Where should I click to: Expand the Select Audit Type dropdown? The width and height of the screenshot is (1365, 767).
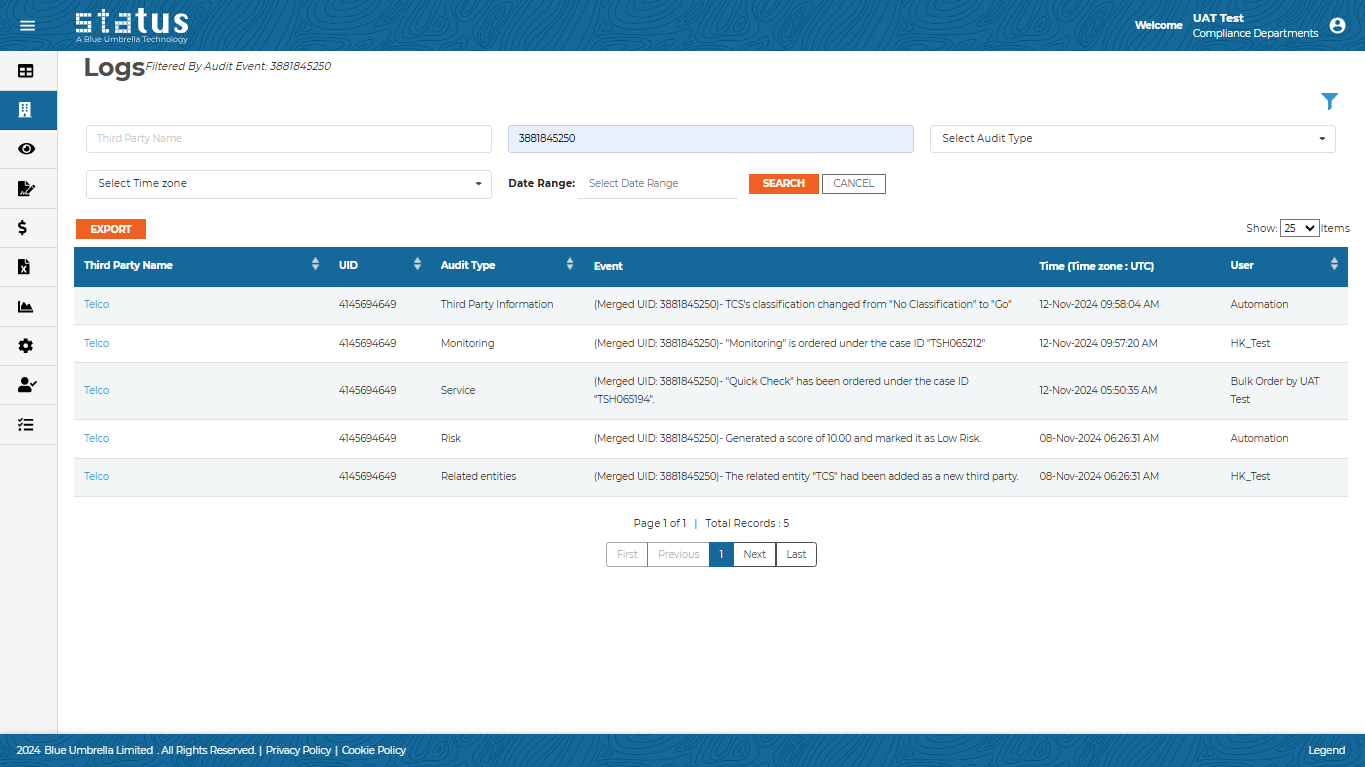click(1132, 139)
